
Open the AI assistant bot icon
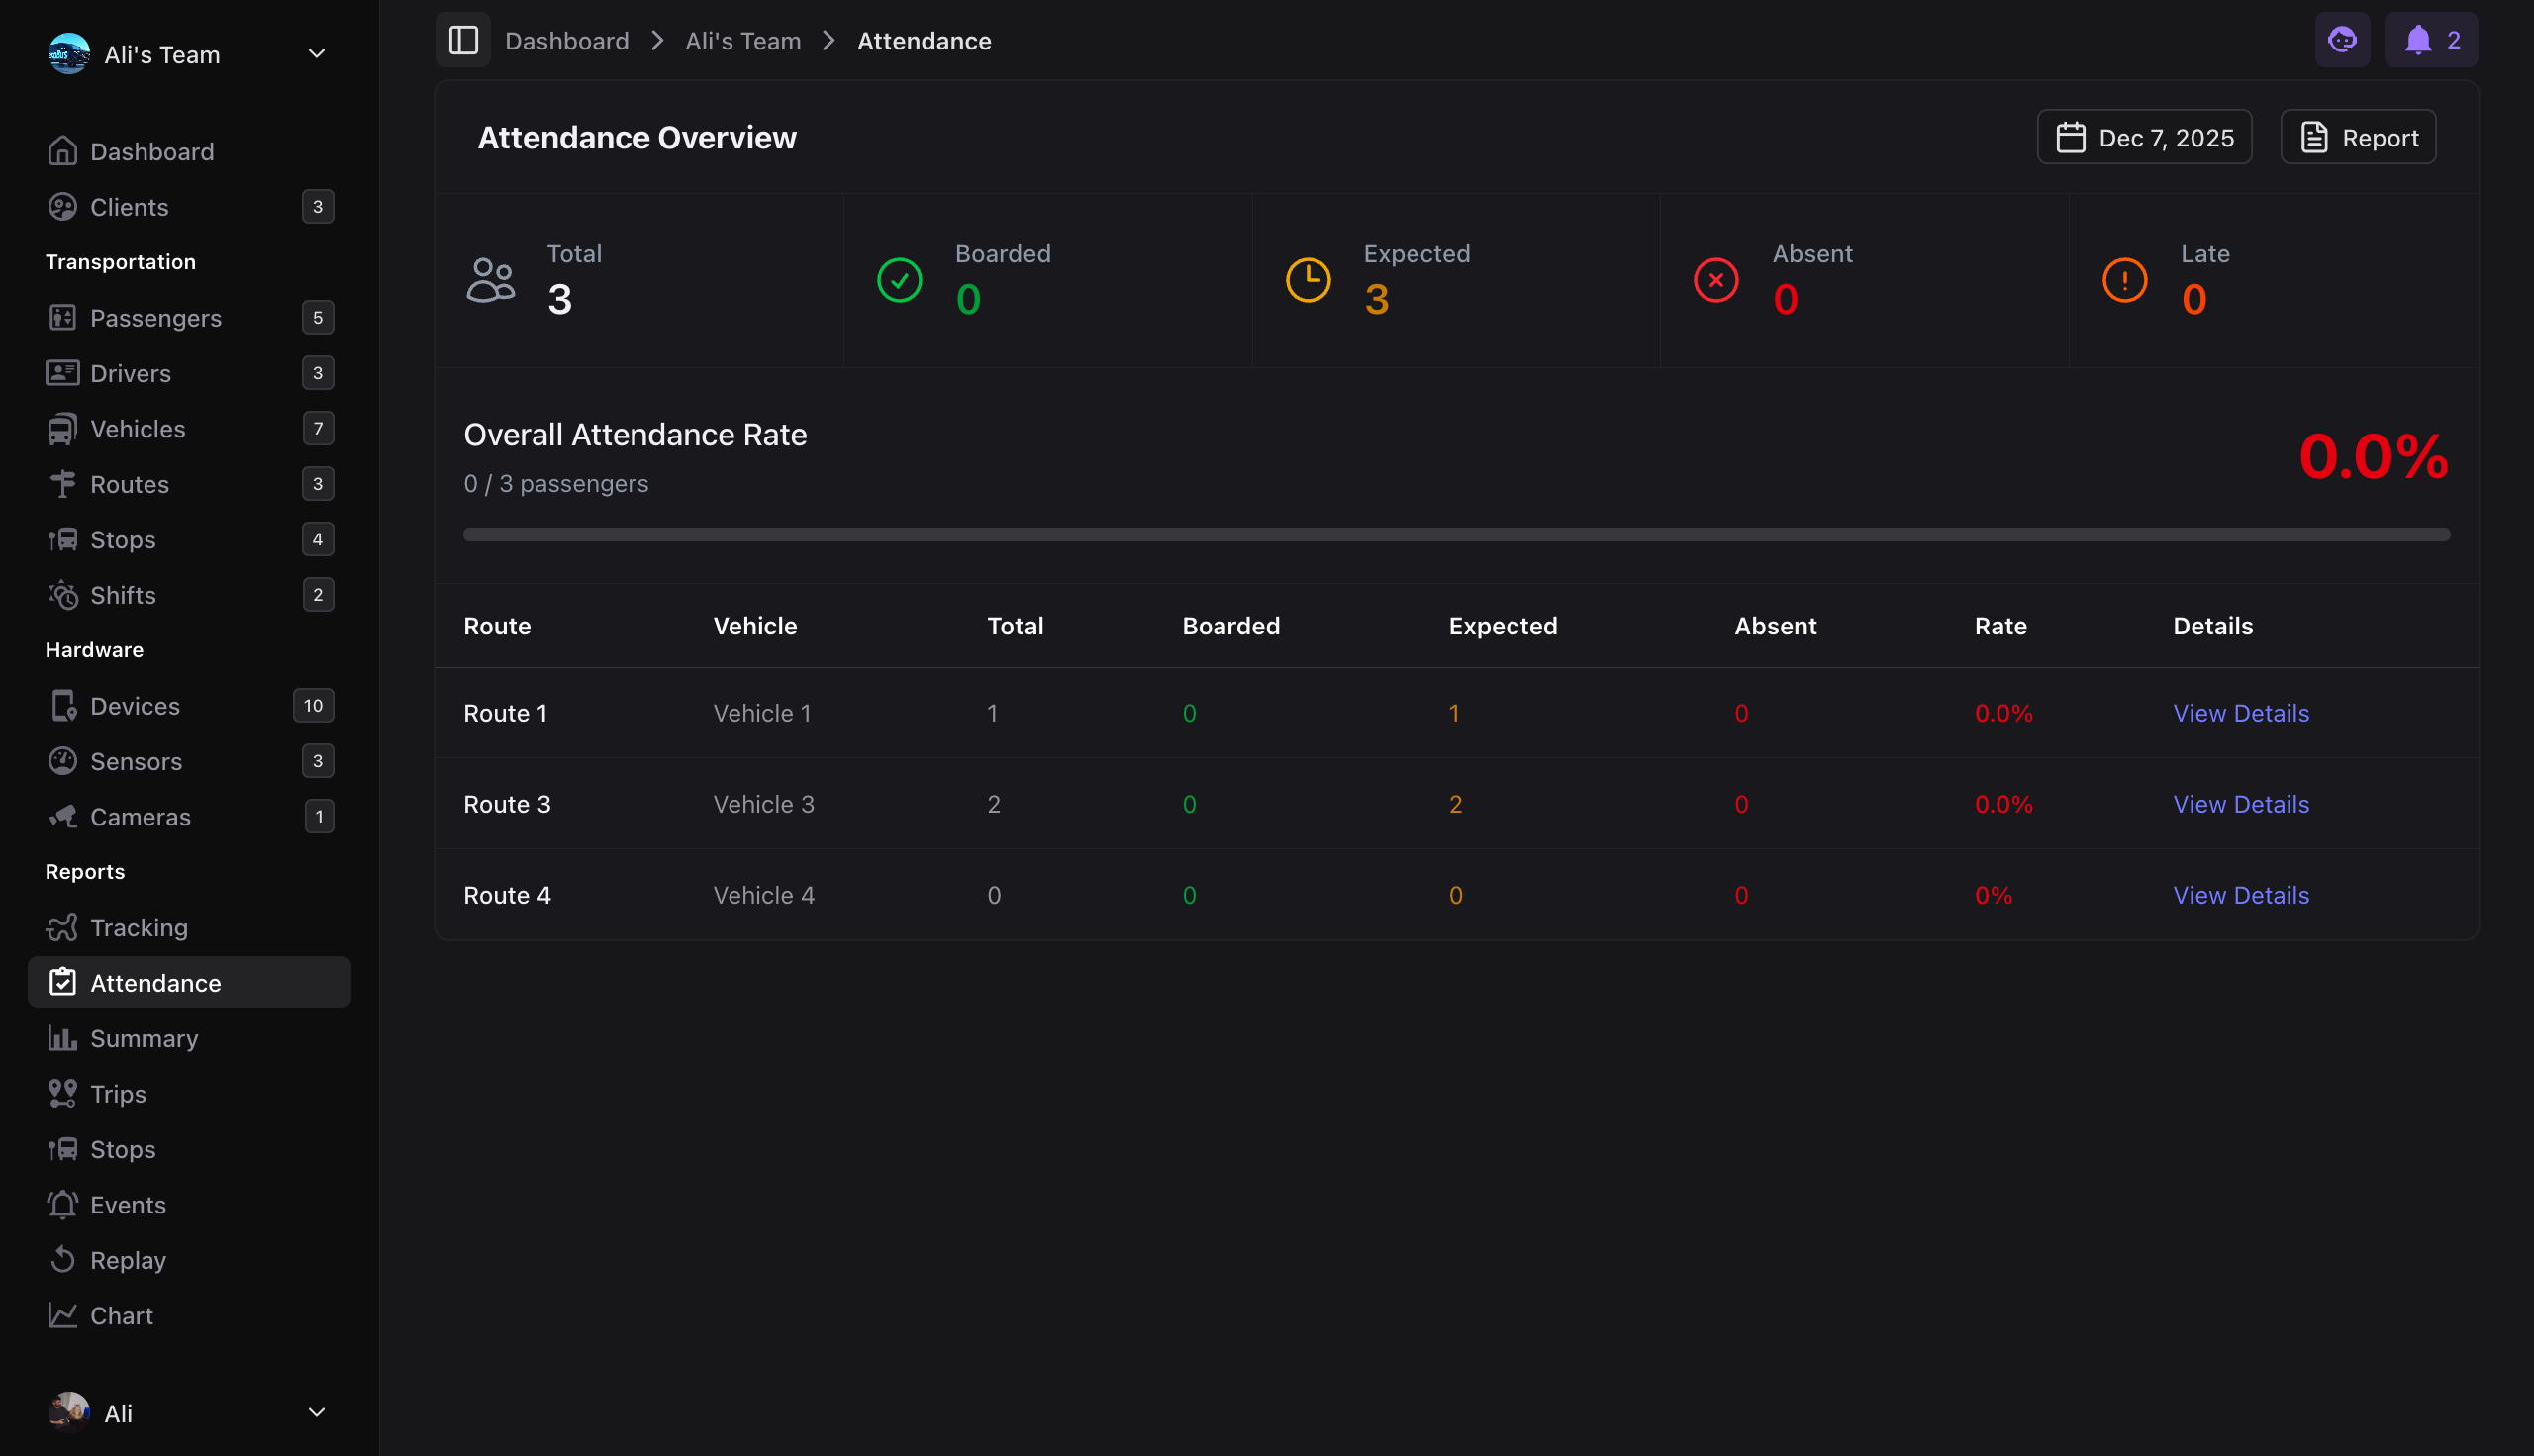[2341, 41]
